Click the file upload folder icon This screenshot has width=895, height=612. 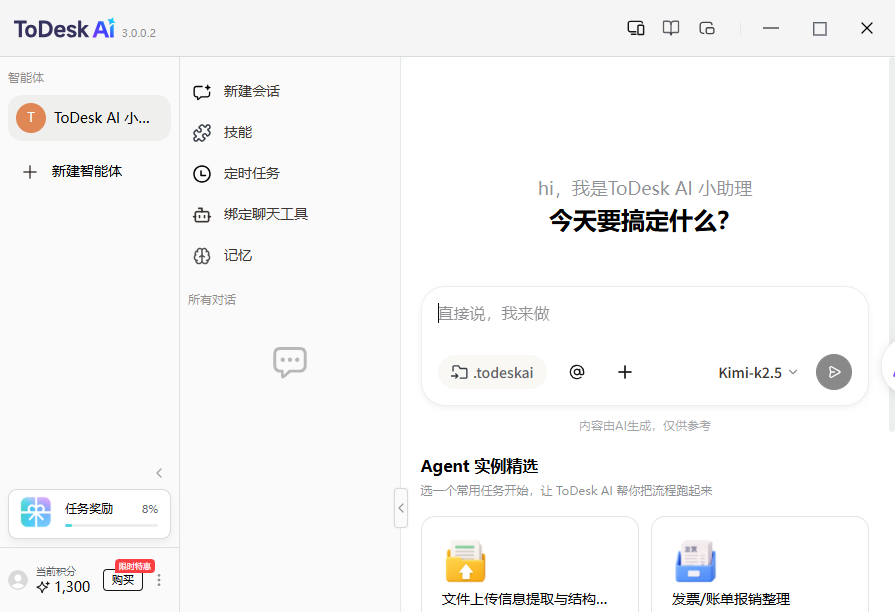click(466, 561)
